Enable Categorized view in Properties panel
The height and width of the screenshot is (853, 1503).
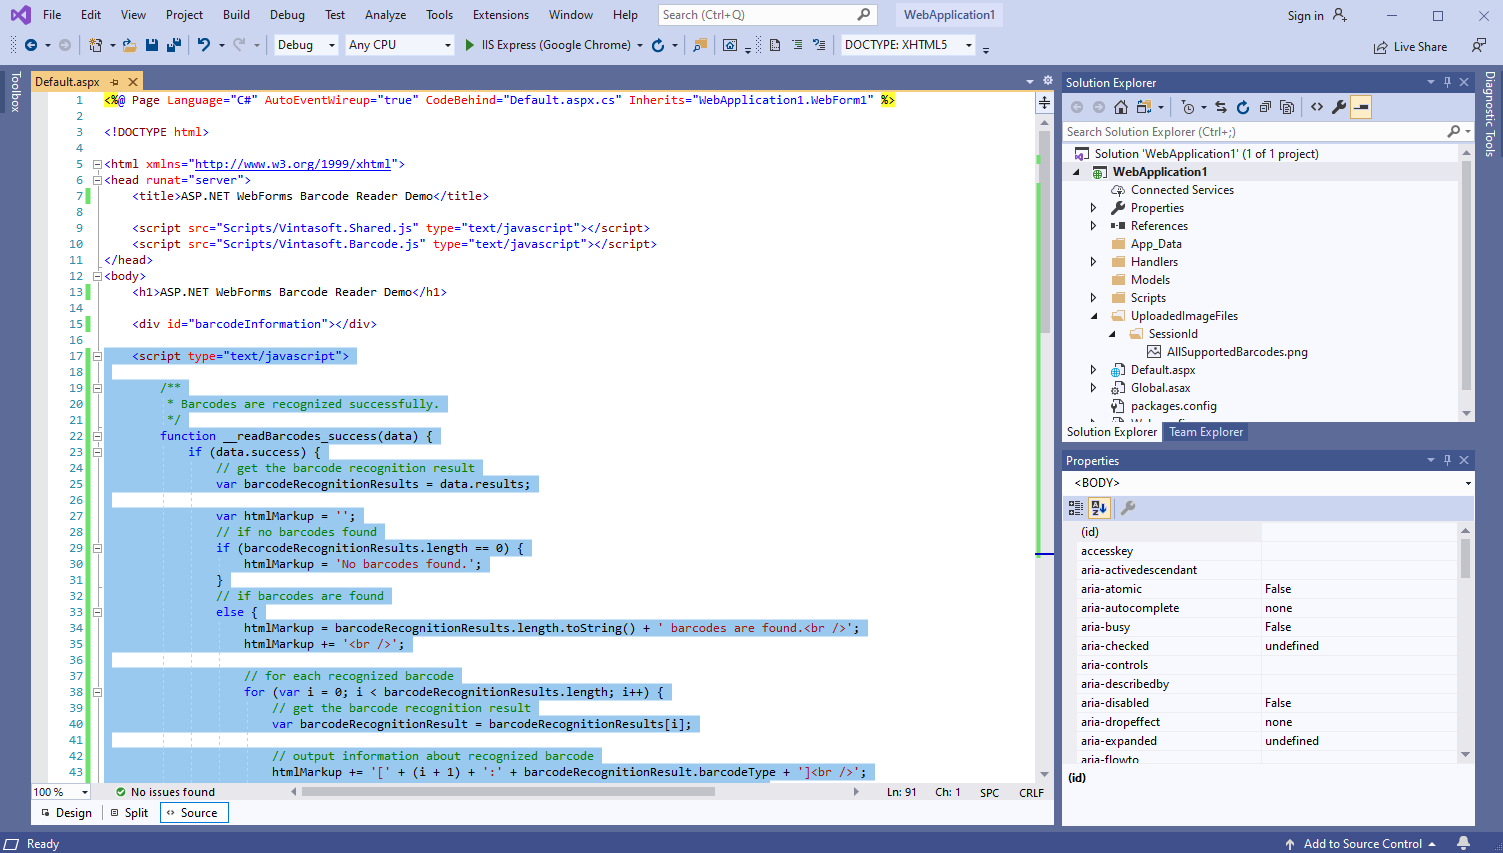1076,508
